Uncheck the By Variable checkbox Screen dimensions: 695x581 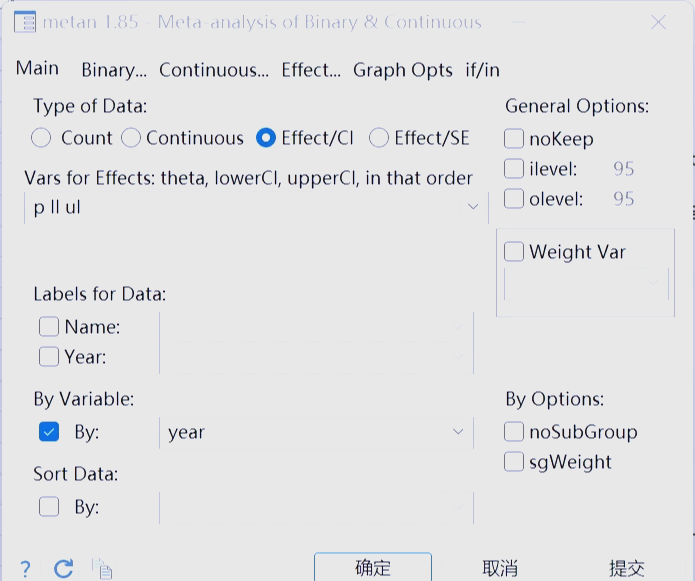49,432
